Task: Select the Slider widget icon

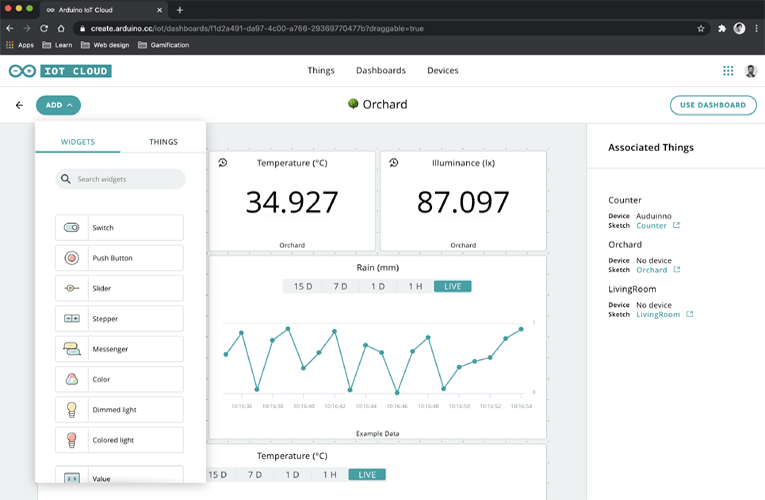Action: click(72, 288)
